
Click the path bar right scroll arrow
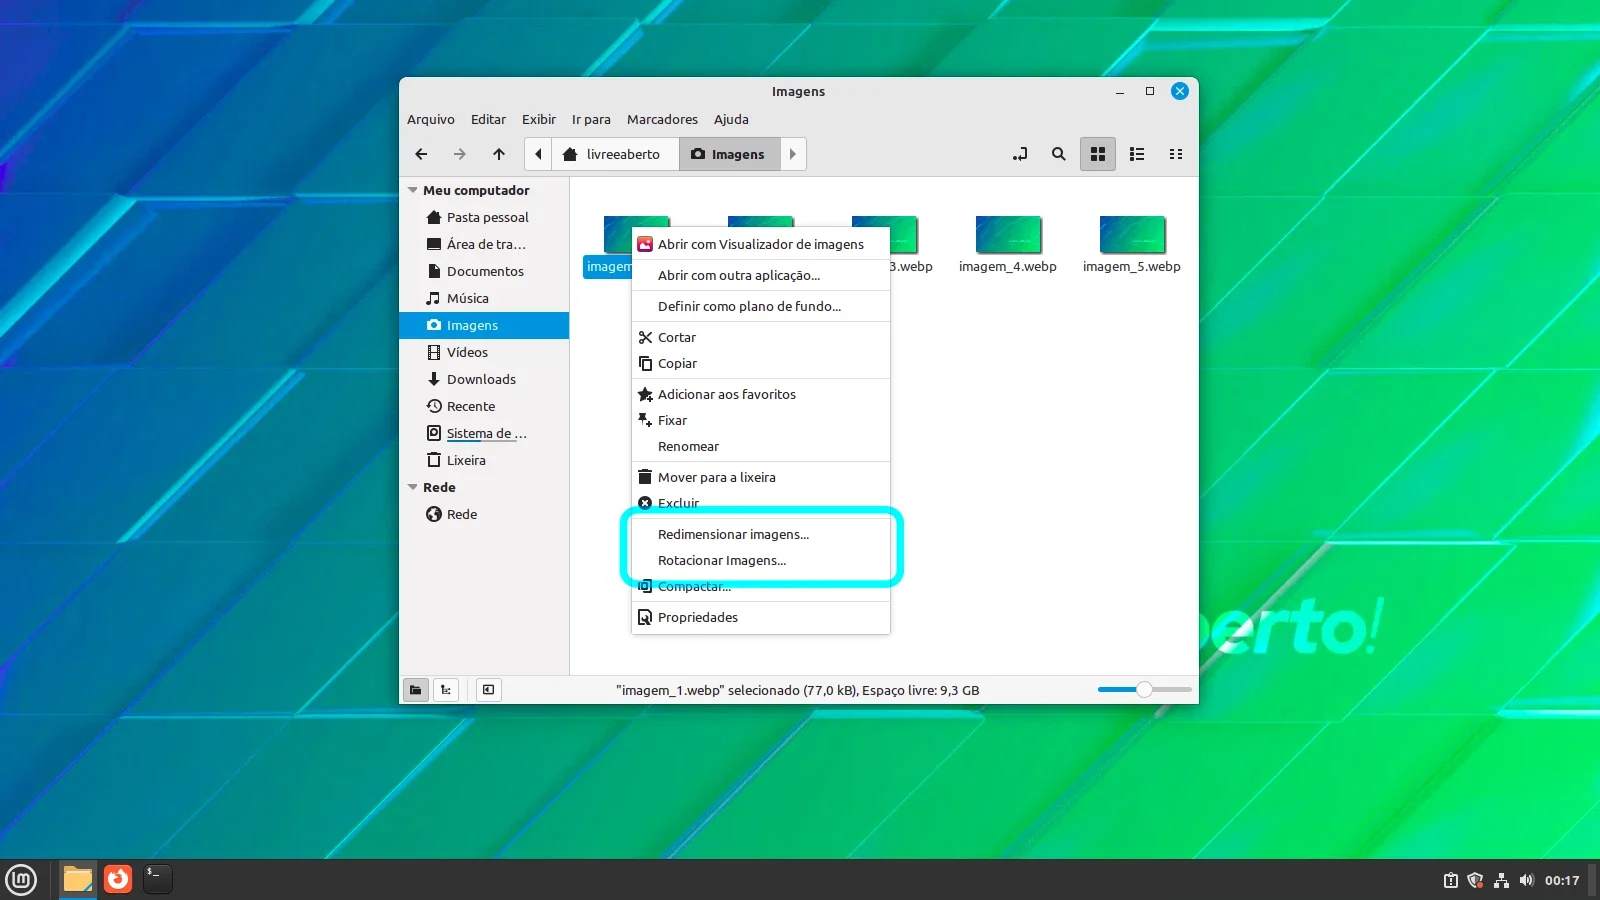tap(793, 154)
